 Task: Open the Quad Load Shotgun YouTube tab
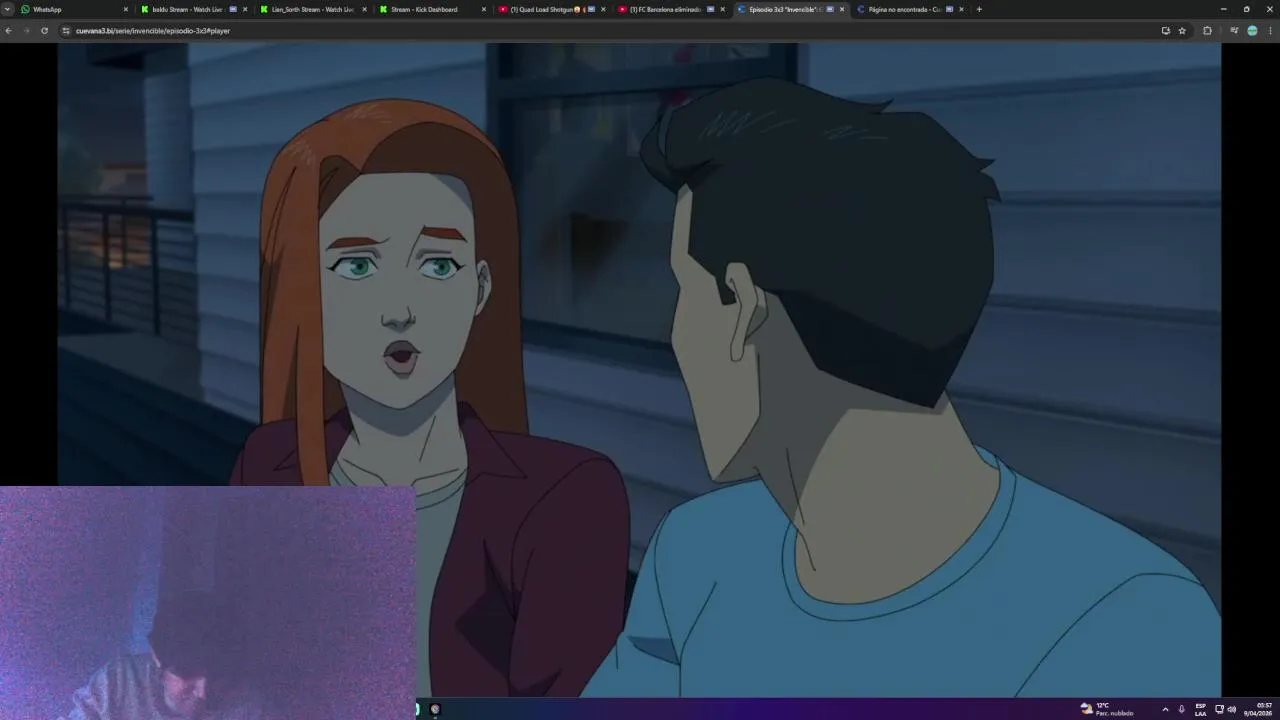551,9
